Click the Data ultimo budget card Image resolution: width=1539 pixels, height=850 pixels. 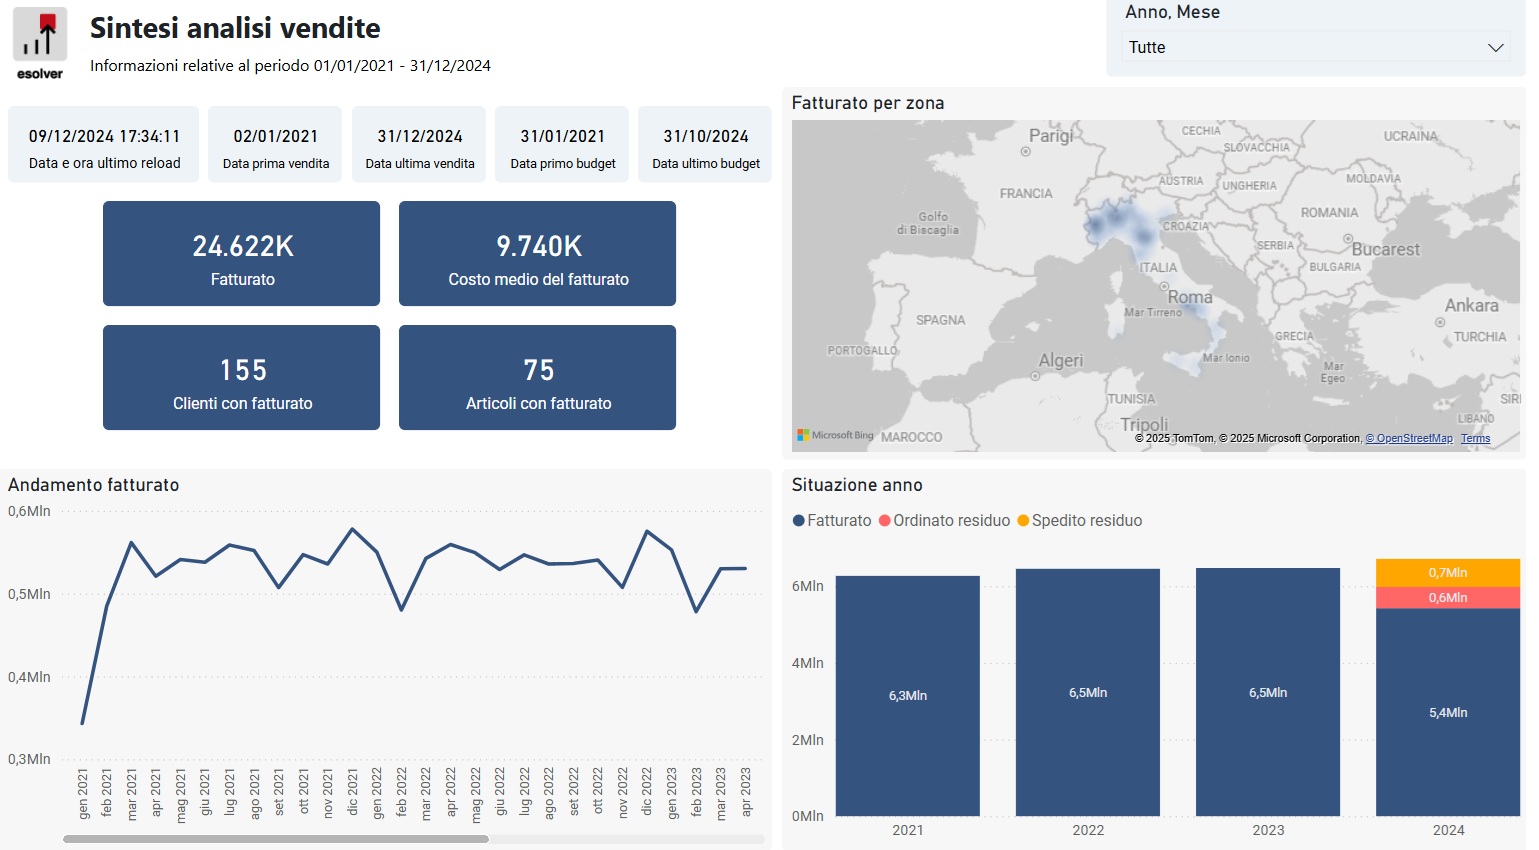[x=705, y=144]
